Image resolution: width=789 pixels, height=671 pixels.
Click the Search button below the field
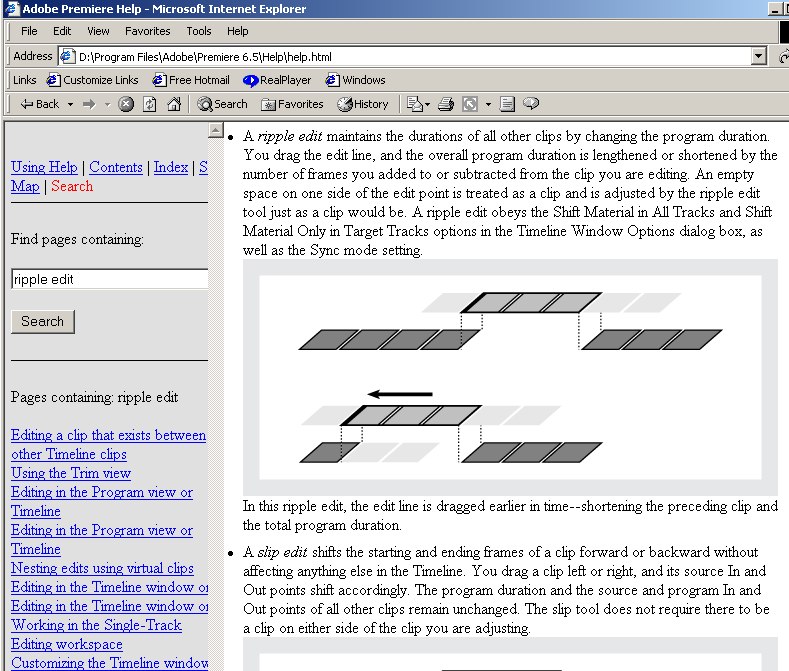click(x=43, y=321)
